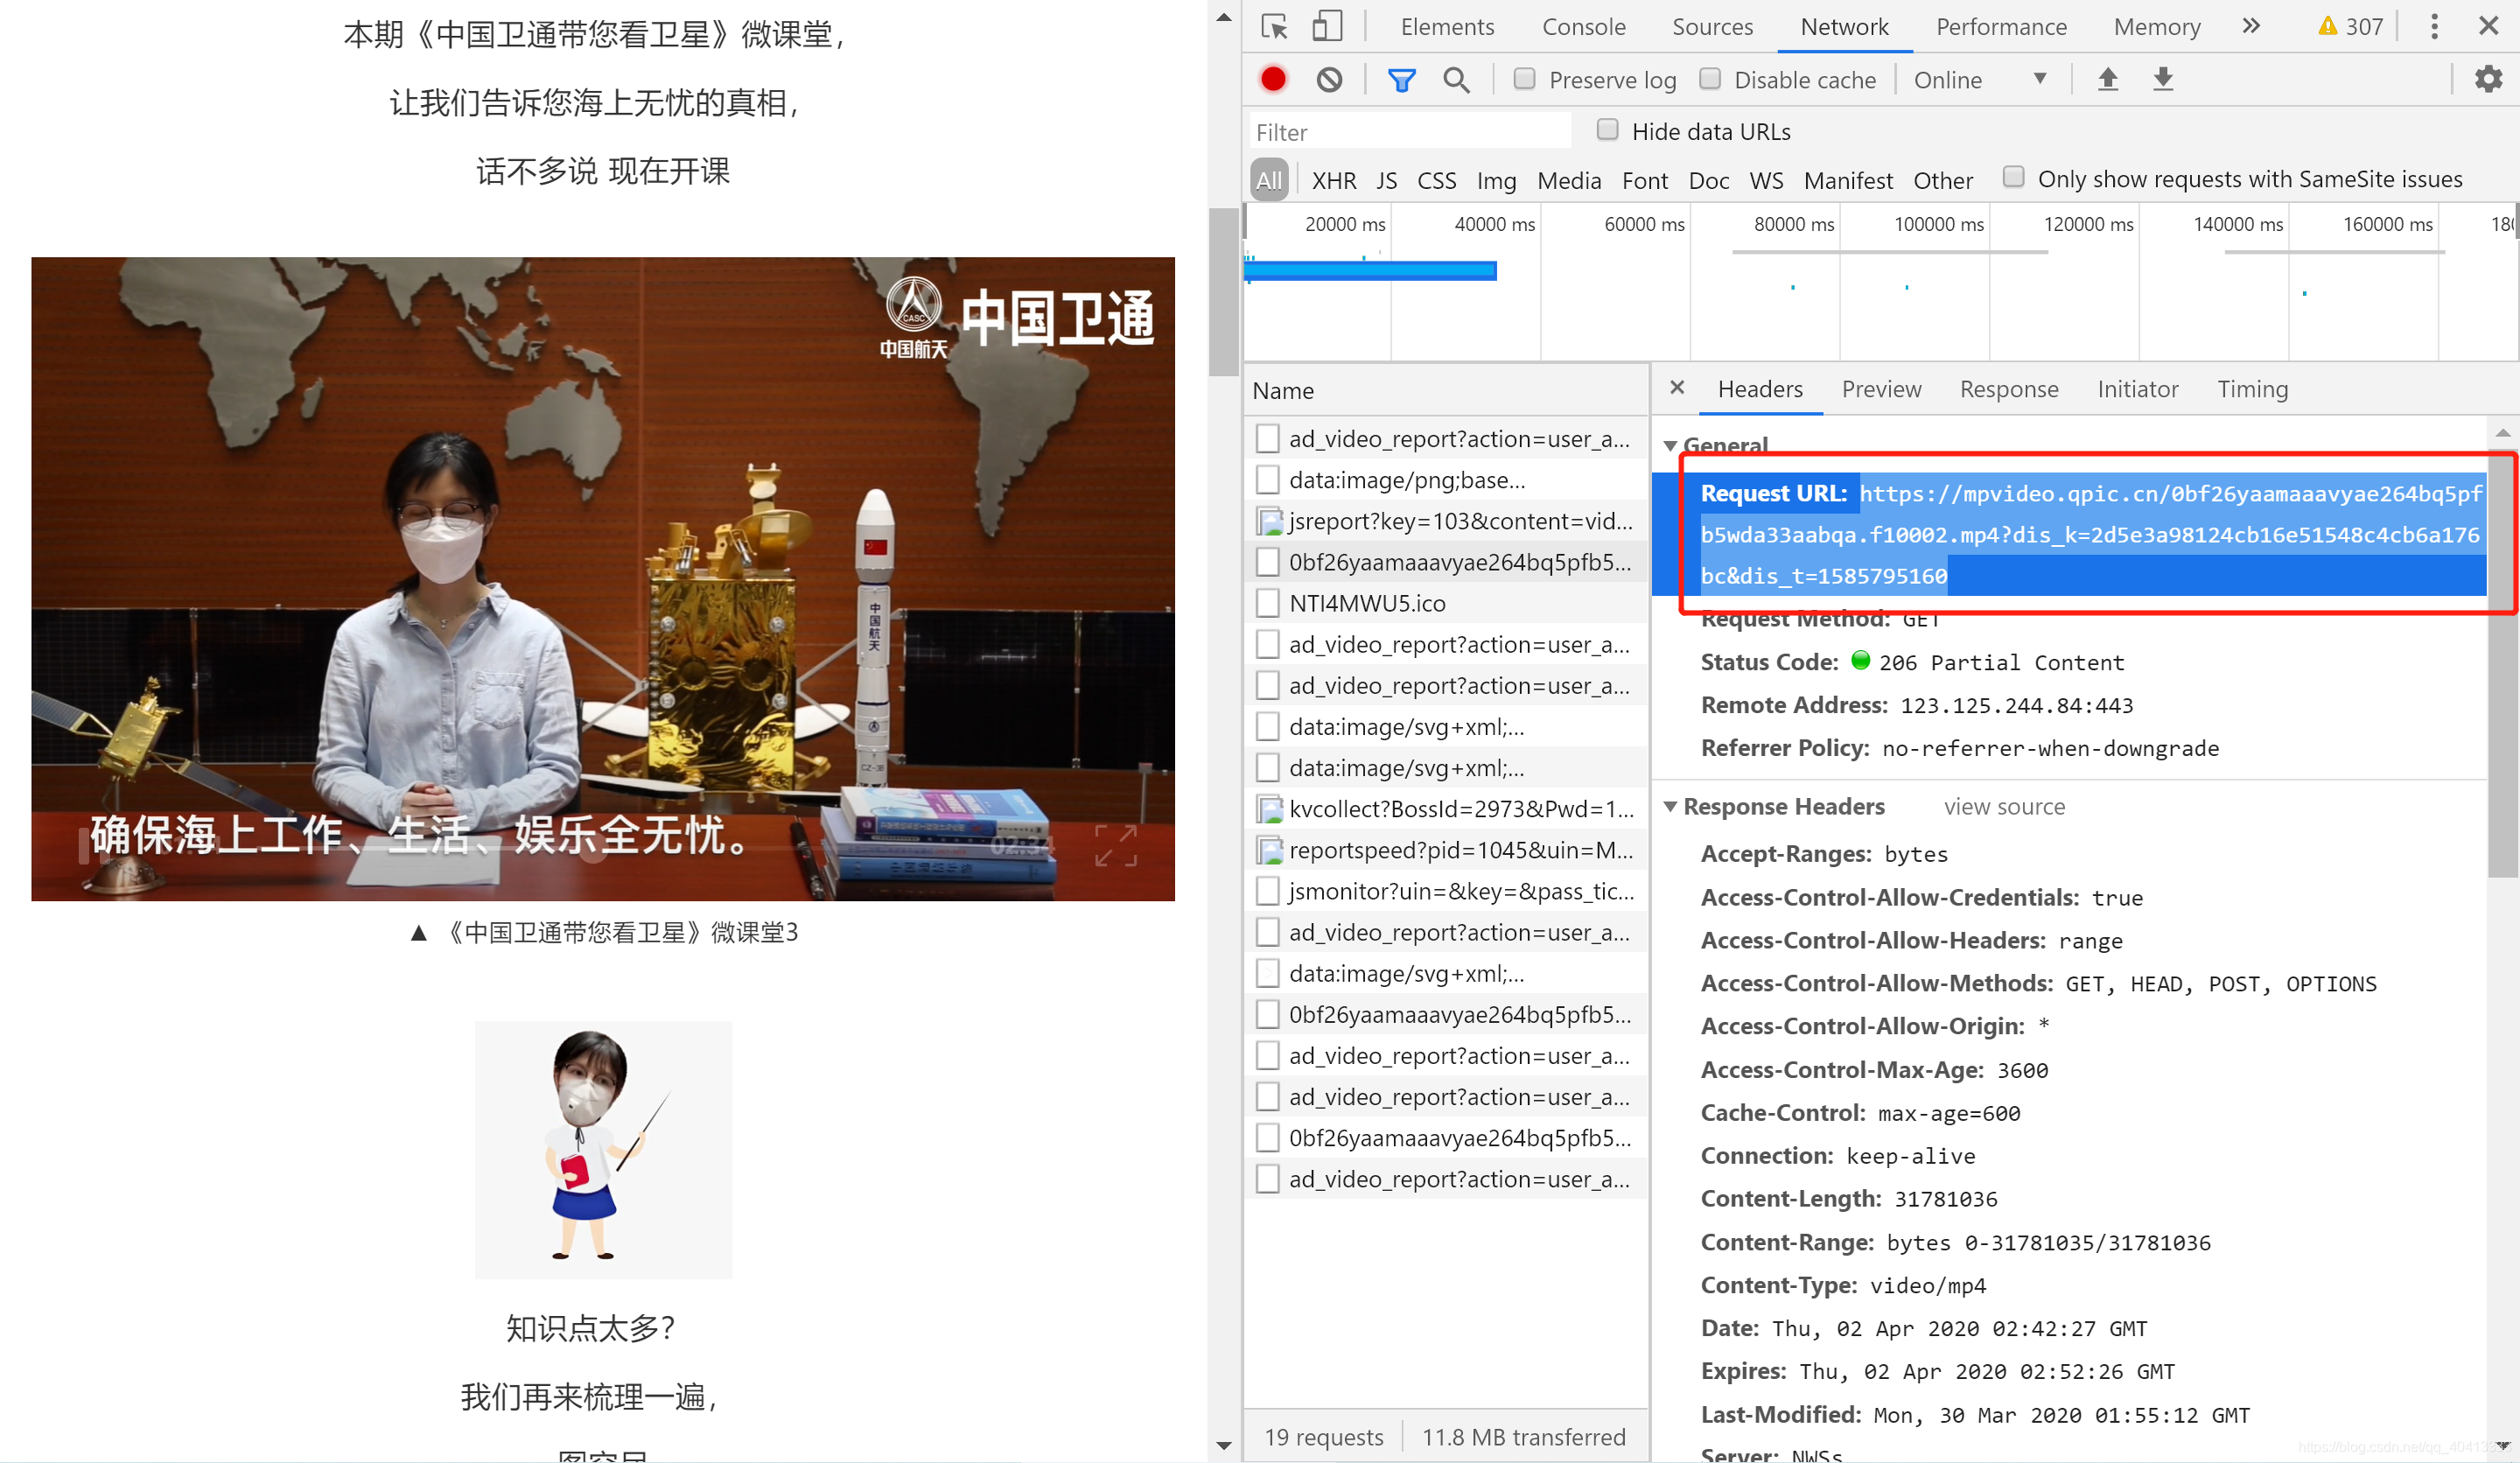The height and width of the screenshot is (1463, 2520).
Task: Click the Filter text input field
Action: point(1410,132)
